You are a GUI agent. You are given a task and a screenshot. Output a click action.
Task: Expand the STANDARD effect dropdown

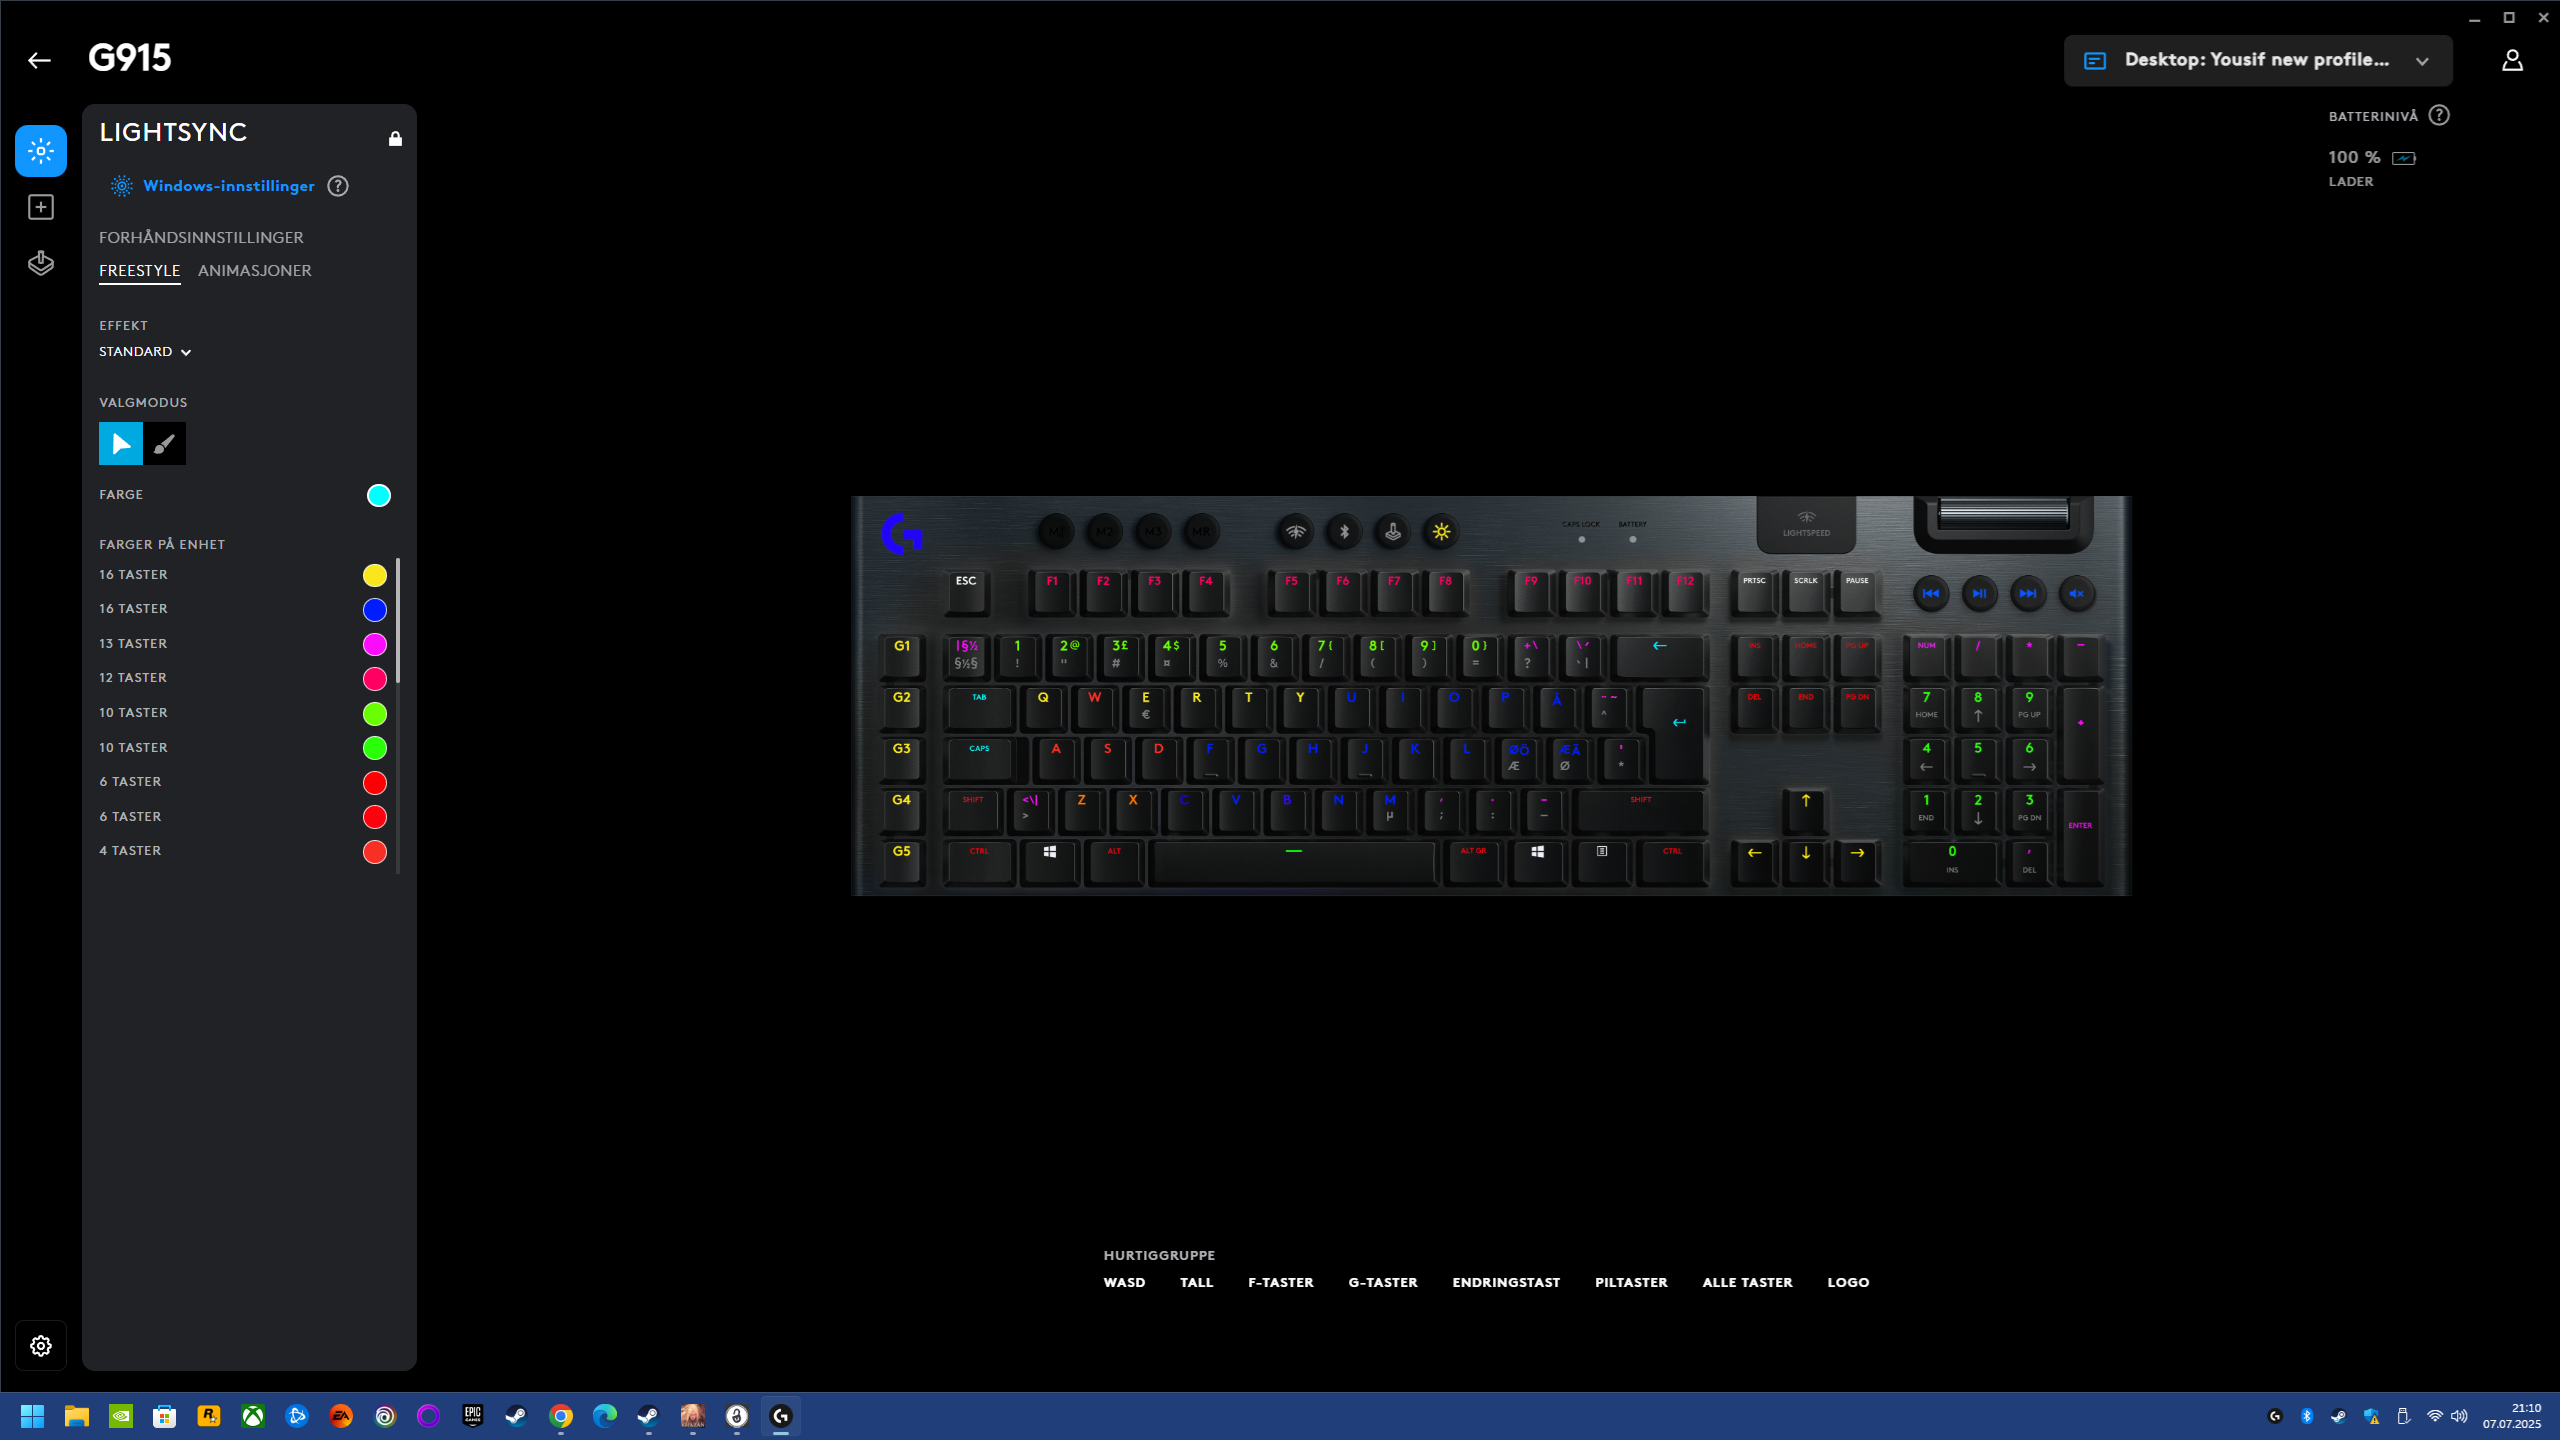pyautogui.click(x=145, y=352)
